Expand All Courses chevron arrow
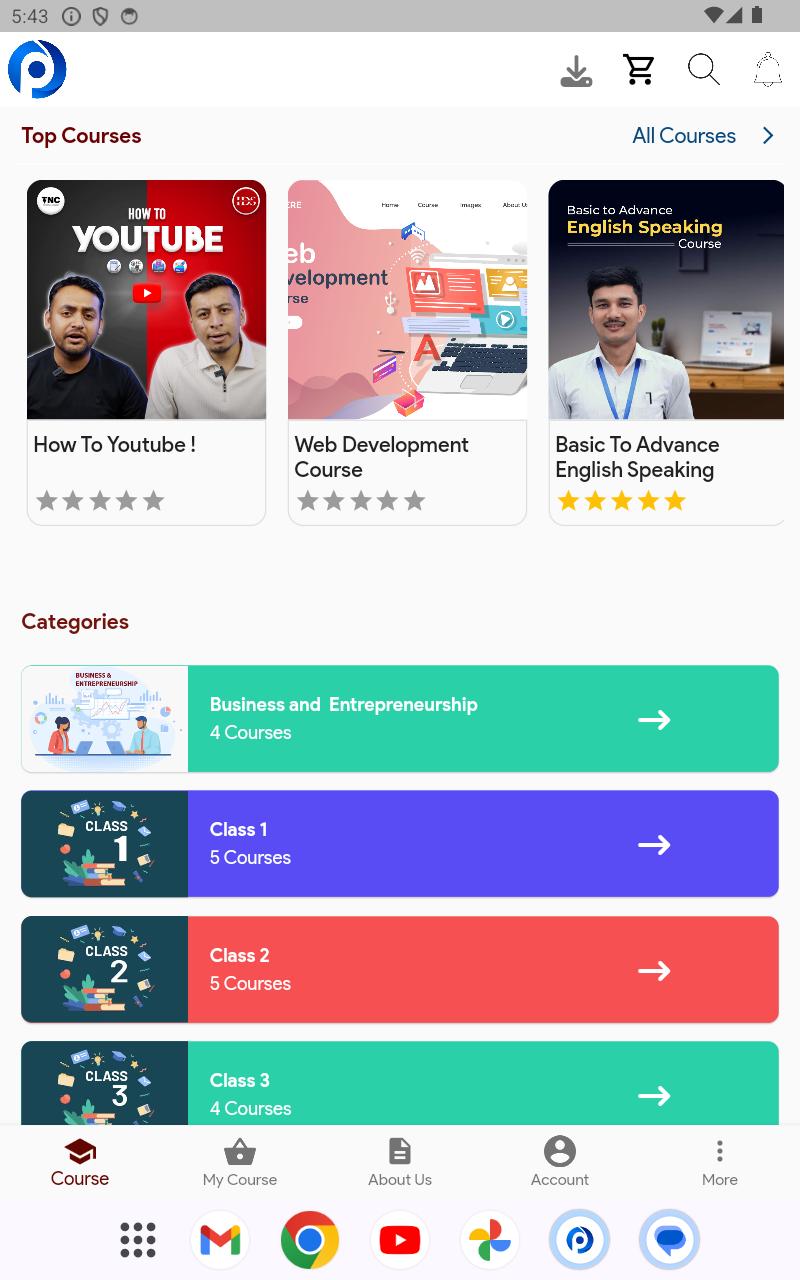 click(768, 135)
